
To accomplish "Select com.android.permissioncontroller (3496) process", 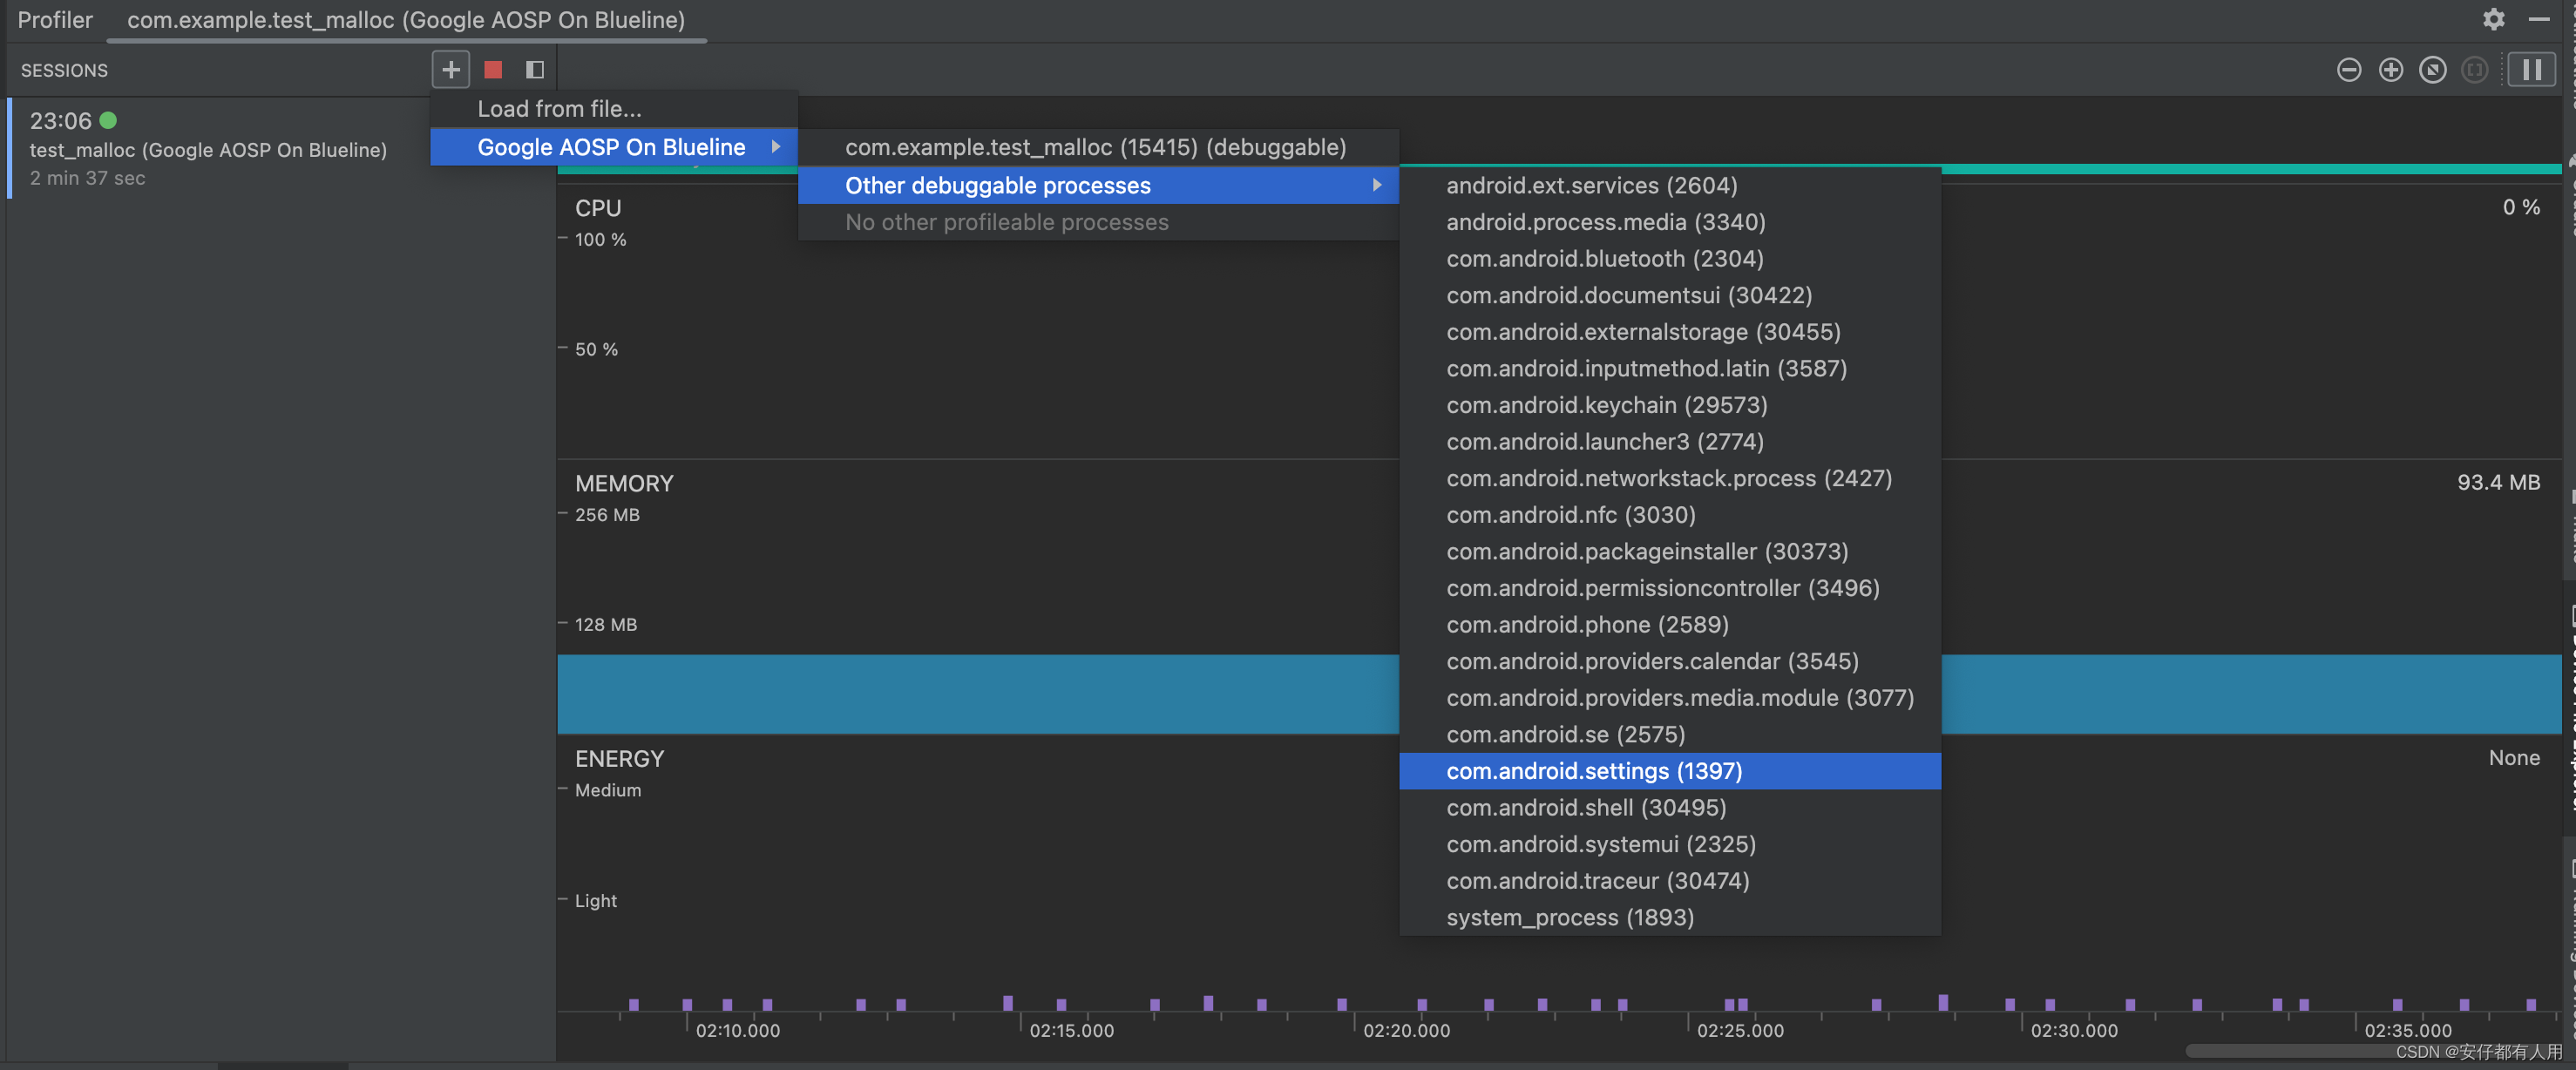I will [1670, 588].
